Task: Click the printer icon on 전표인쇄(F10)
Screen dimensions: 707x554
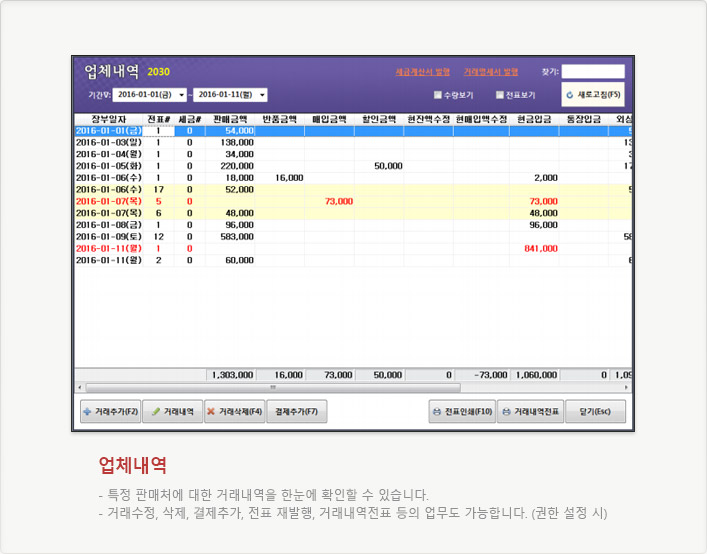Action: (436, 412)
